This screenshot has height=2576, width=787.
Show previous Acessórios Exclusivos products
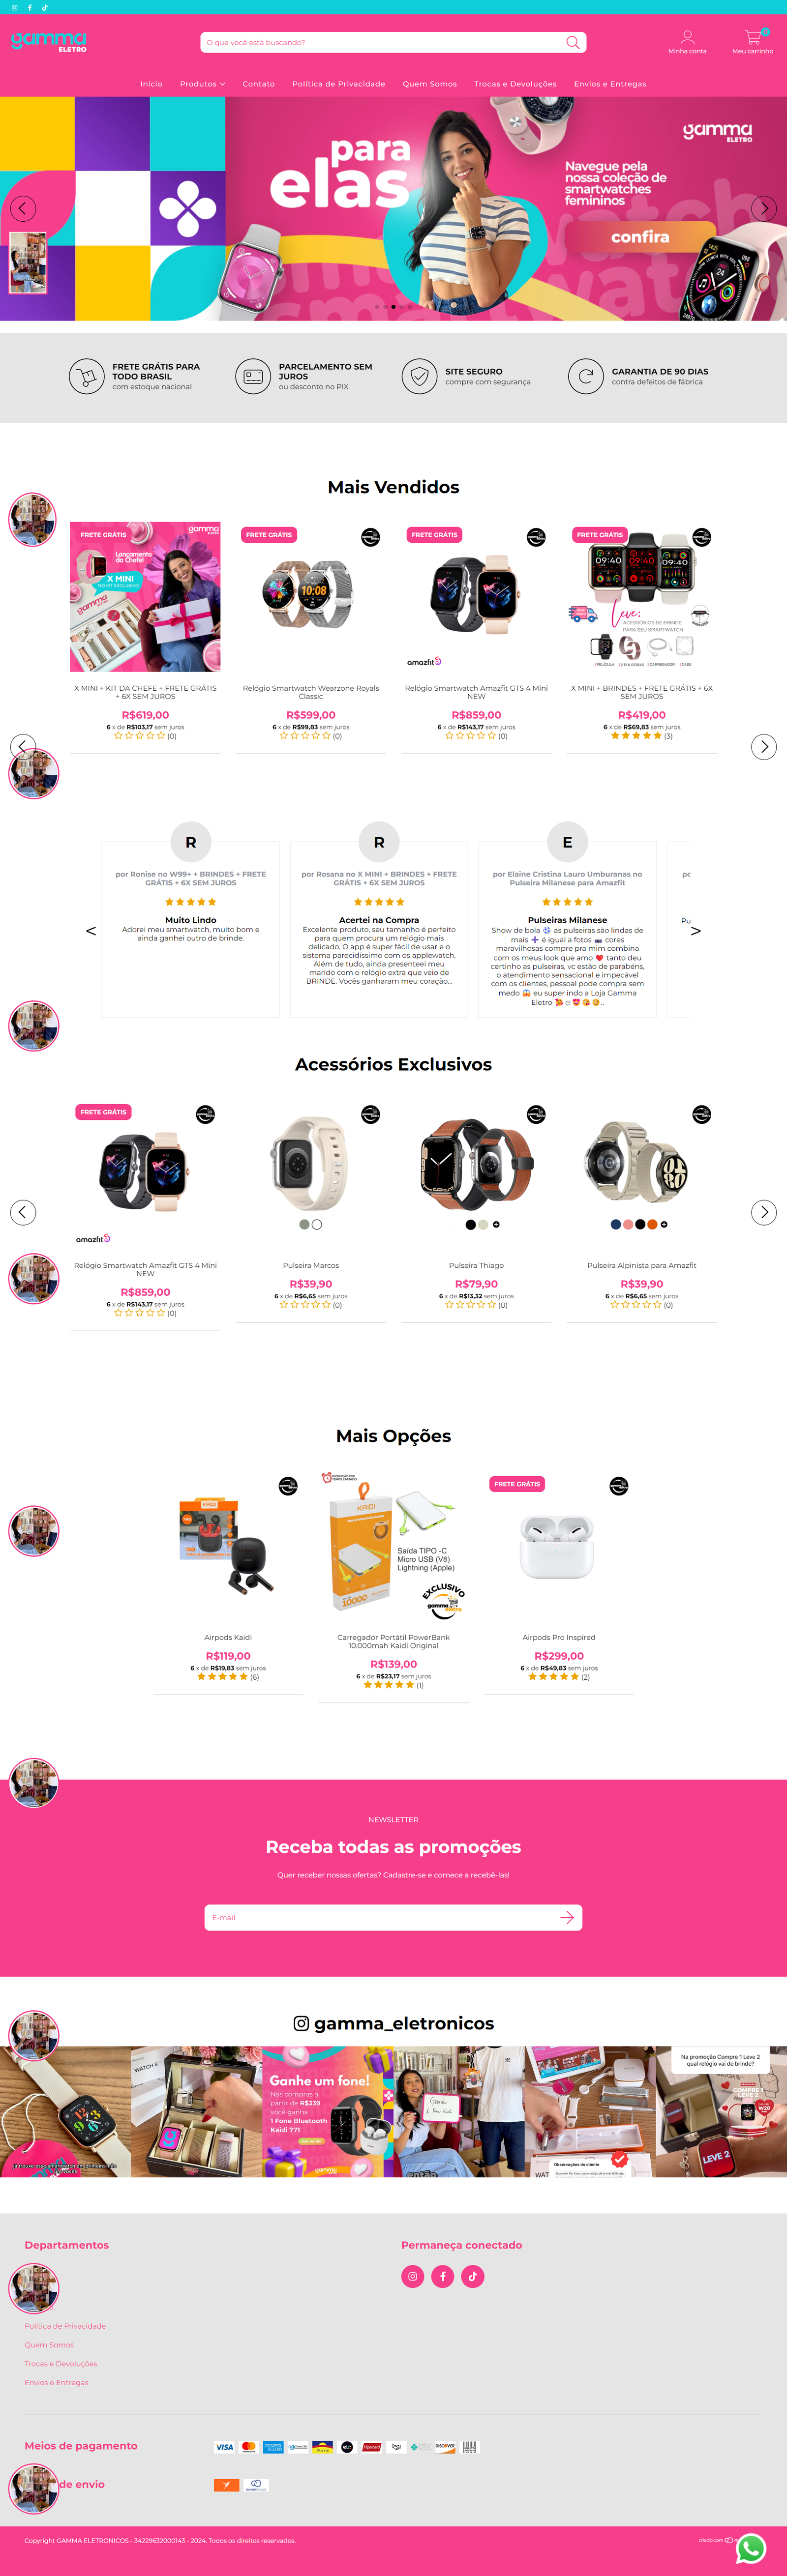click(23, 1212)
